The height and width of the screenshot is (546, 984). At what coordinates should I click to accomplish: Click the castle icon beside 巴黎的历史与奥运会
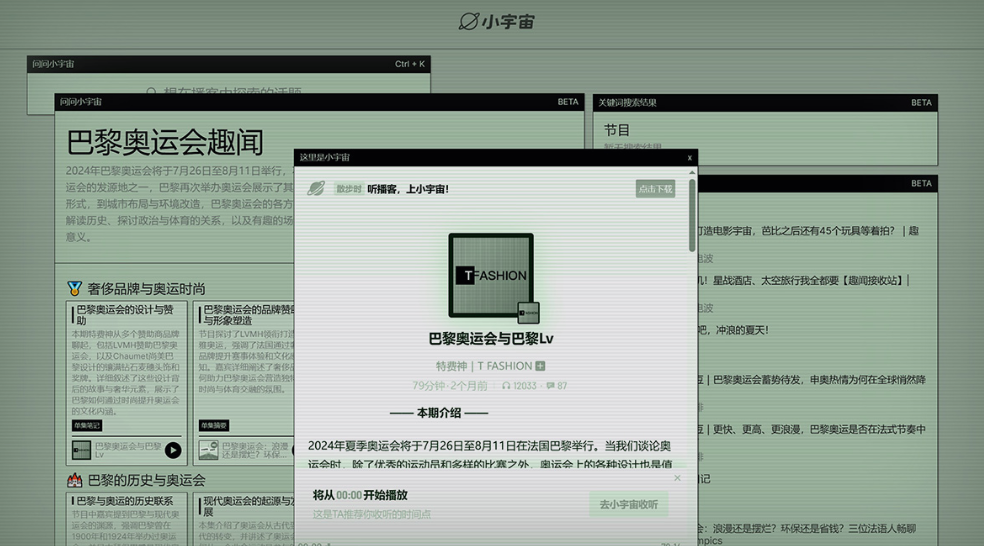75,480
